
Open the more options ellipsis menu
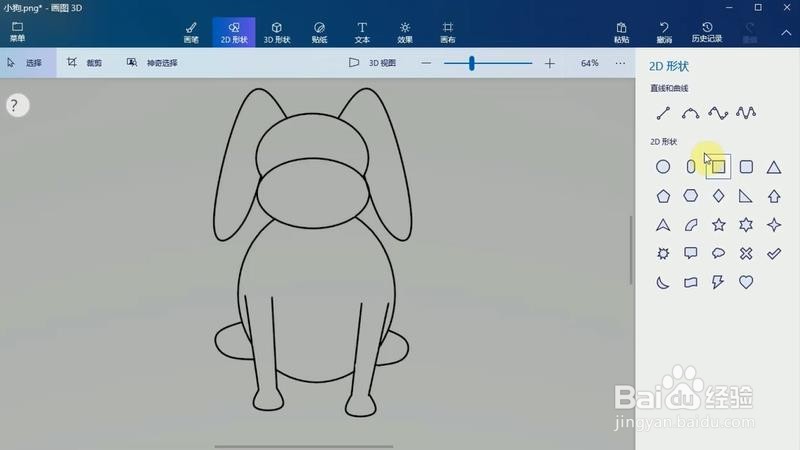click(620, 63)
